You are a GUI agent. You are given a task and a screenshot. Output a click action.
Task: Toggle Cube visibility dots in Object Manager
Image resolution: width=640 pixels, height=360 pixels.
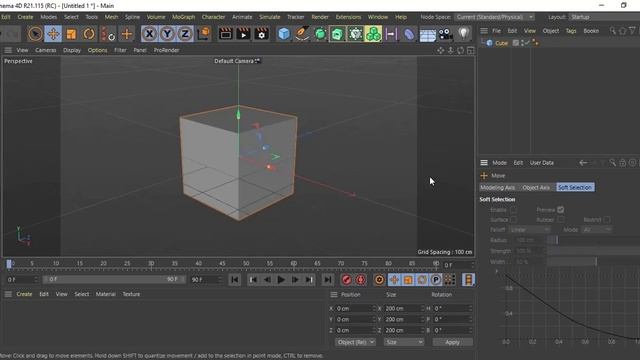click(522, 43)
